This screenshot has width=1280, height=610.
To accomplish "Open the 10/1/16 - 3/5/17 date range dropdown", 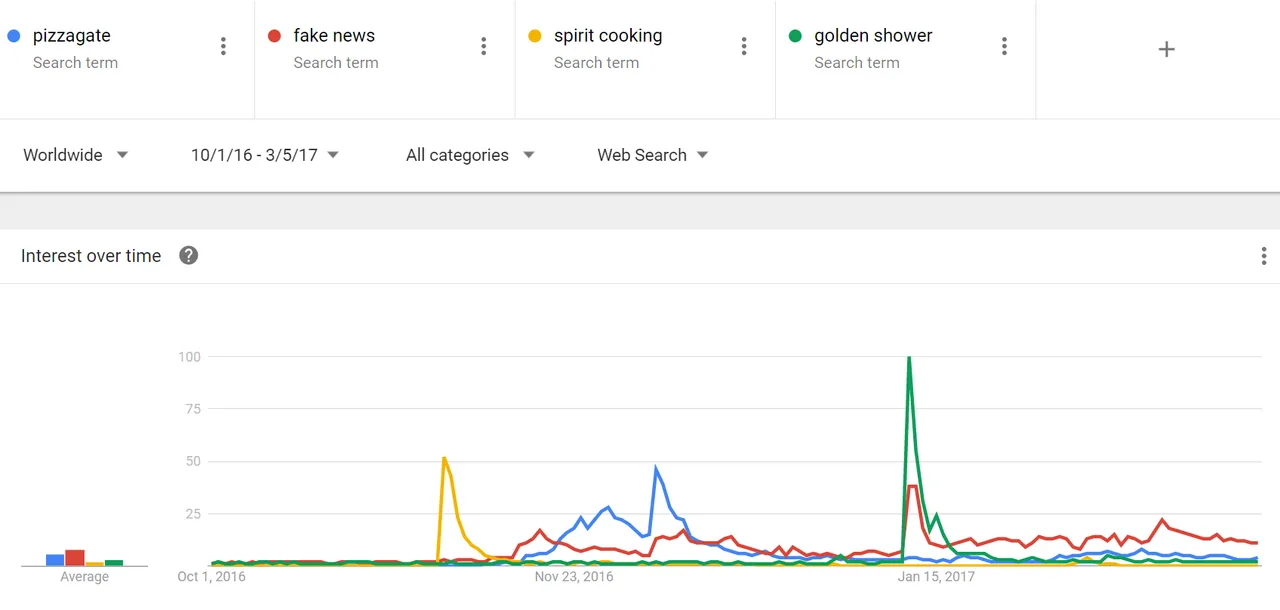I will [265, 155].
